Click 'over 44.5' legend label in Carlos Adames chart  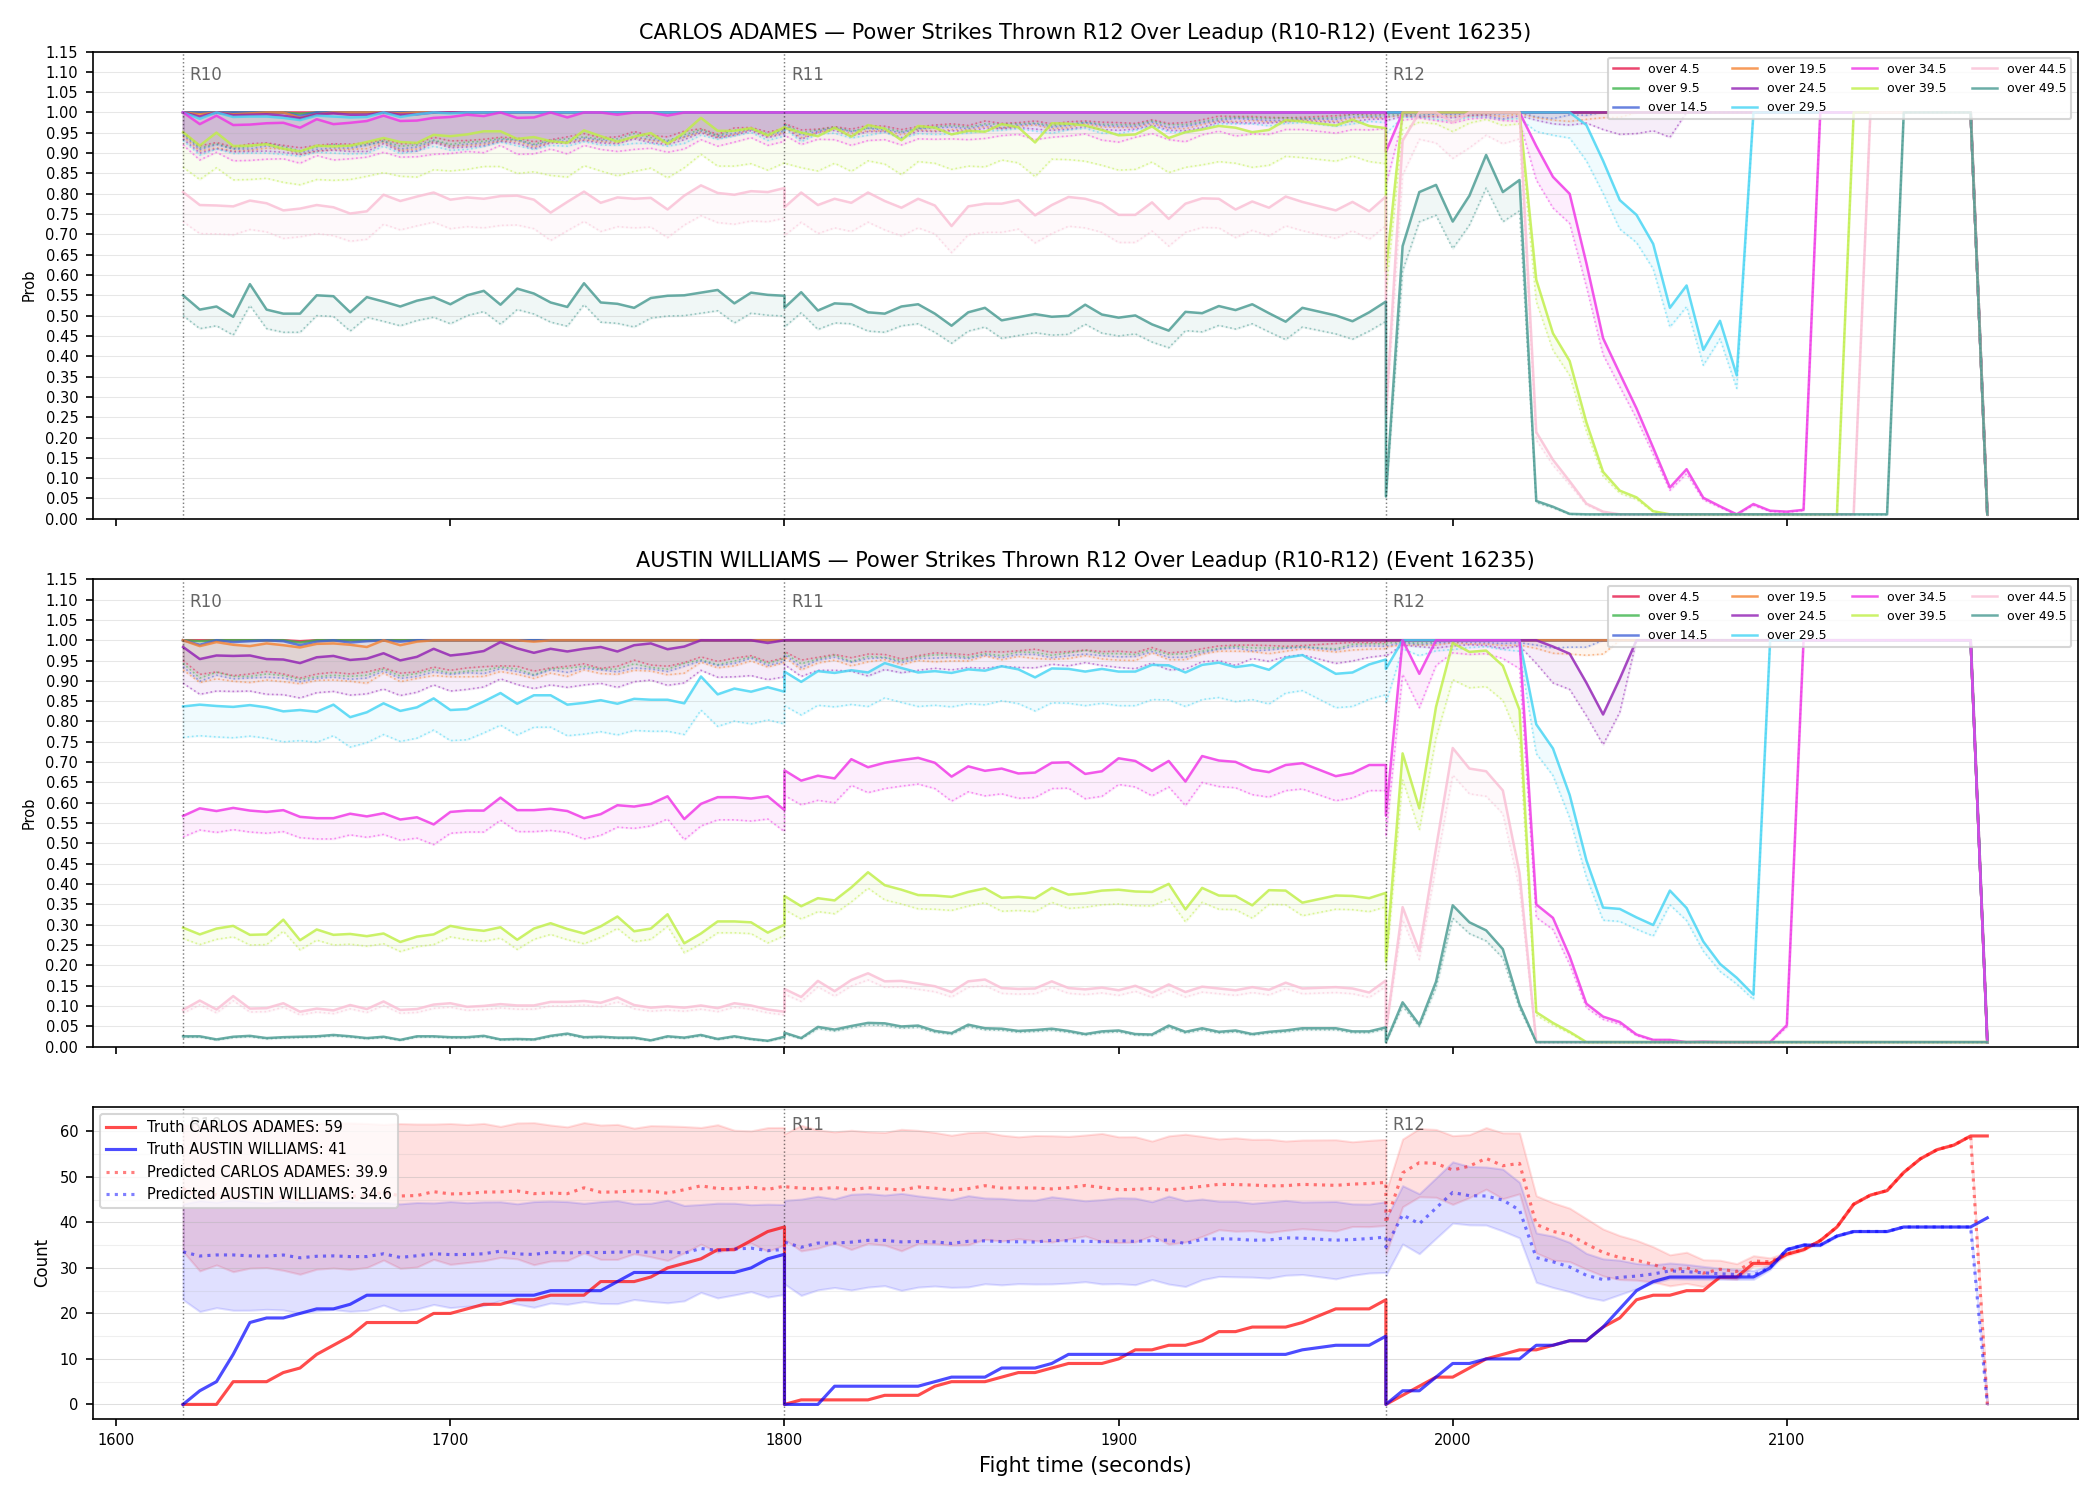click(2036, 69)
